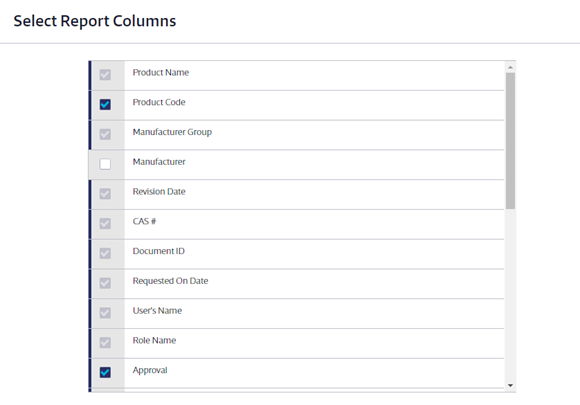Select the Manufacturer row label
This screenshot has height=405, width=580.
159,162
